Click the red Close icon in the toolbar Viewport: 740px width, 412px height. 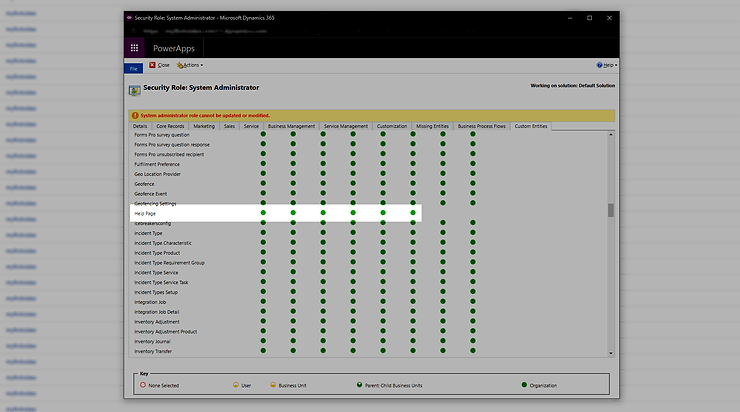tap(152, 65)
